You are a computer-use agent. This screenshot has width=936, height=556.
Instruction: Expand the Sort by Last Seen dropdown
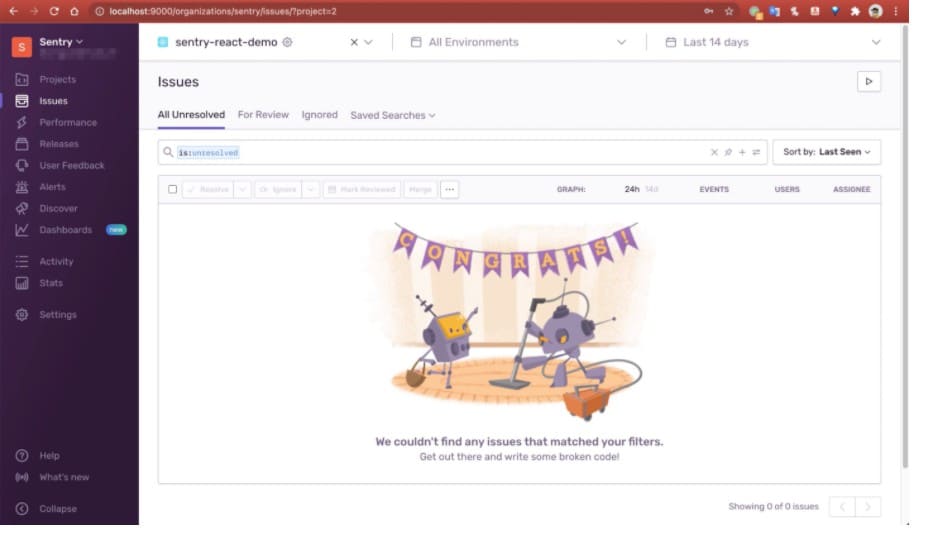click(826, 152)
